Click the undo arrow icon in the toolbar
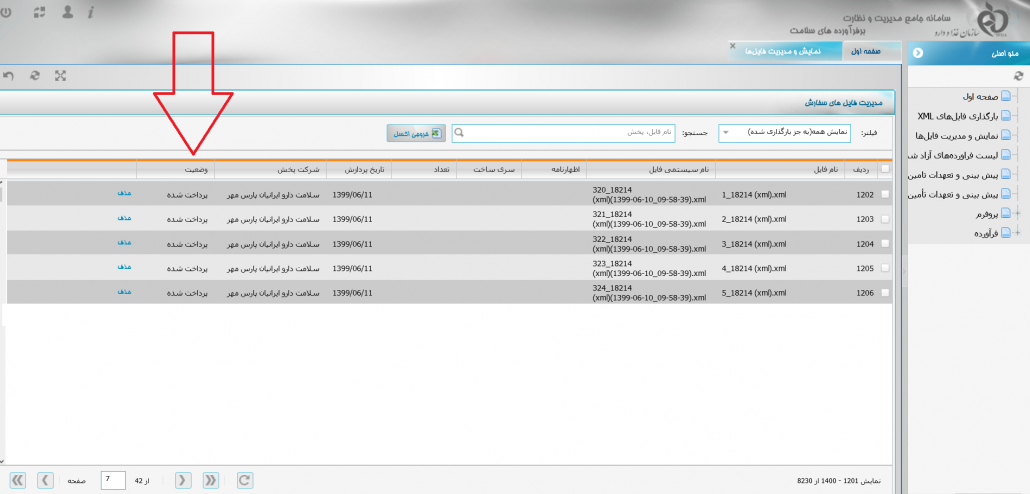 coord(8,76)
